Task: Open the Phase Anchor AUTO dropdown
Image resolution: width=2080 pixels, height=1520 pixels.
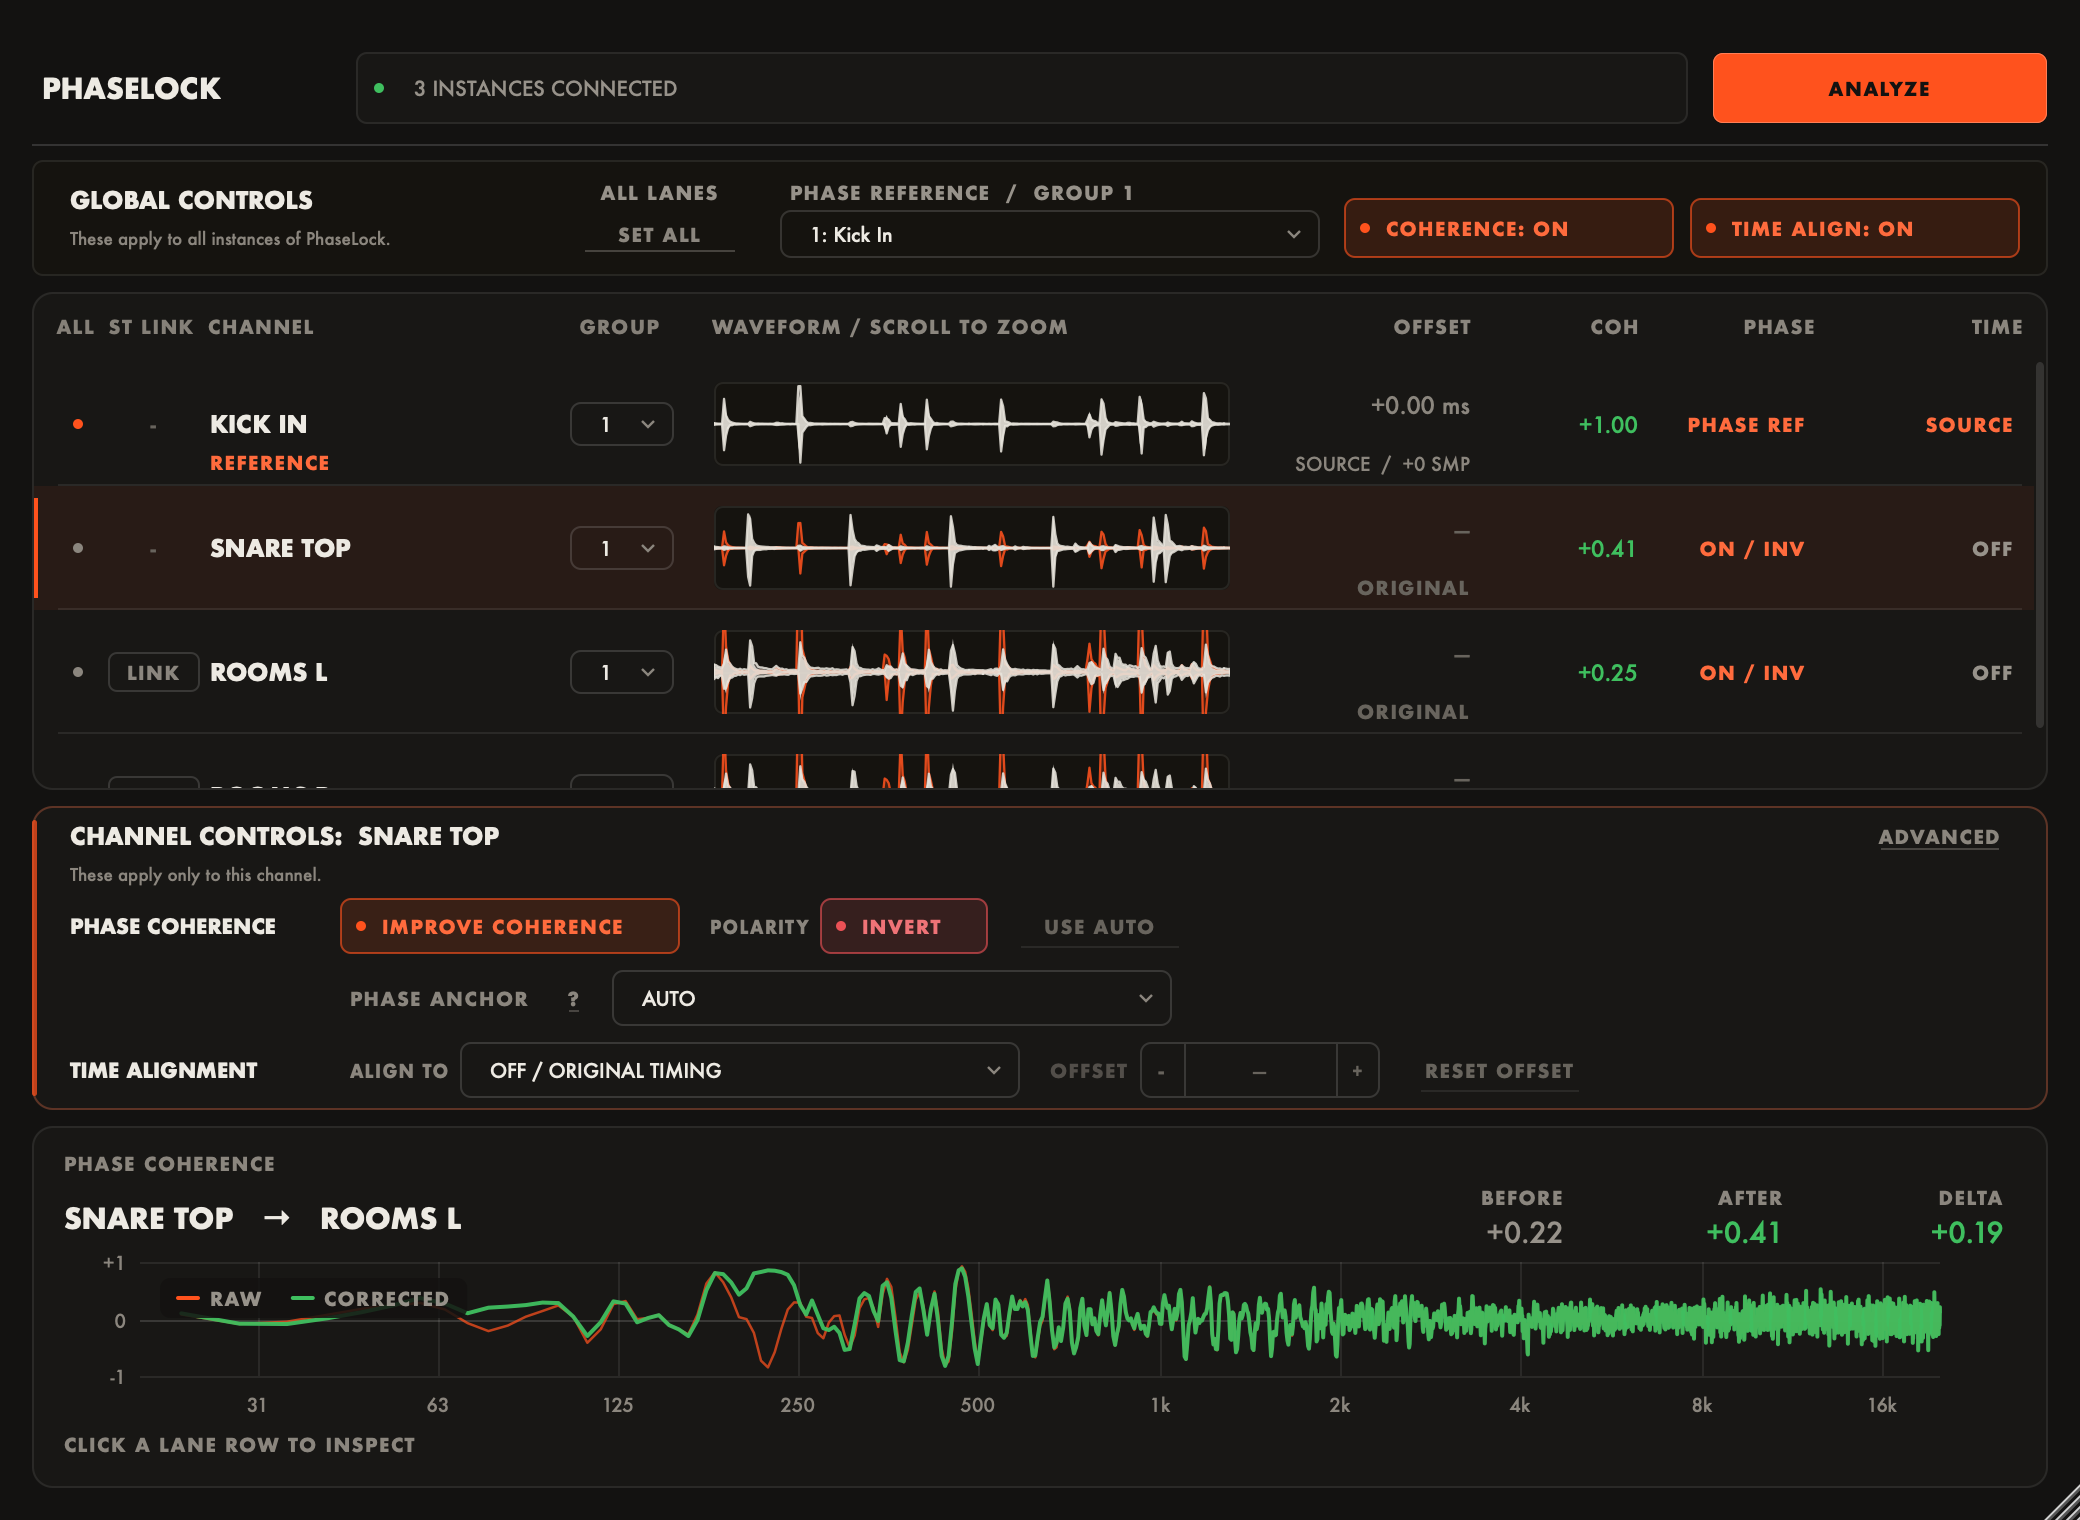Action: click(x=891, y=998)
